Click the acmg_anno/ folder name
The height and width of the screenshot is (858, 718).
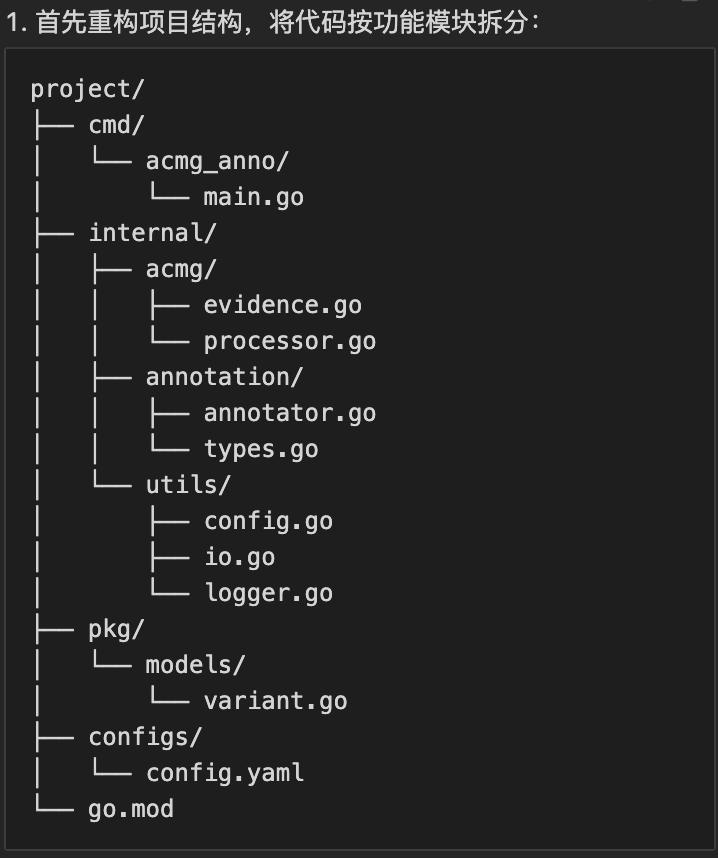pos(217,161)
